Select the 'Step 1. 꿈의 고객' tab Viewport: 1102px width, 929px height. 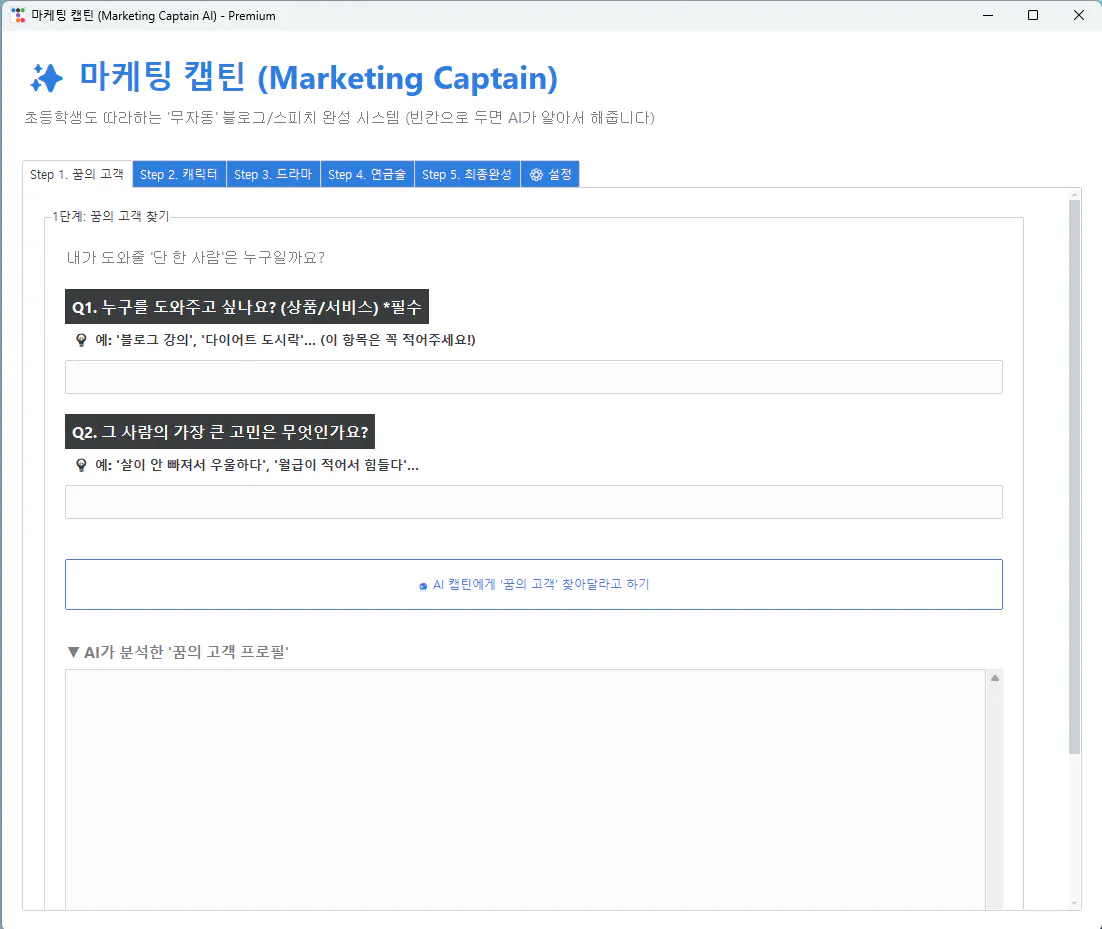coord(77,173)
